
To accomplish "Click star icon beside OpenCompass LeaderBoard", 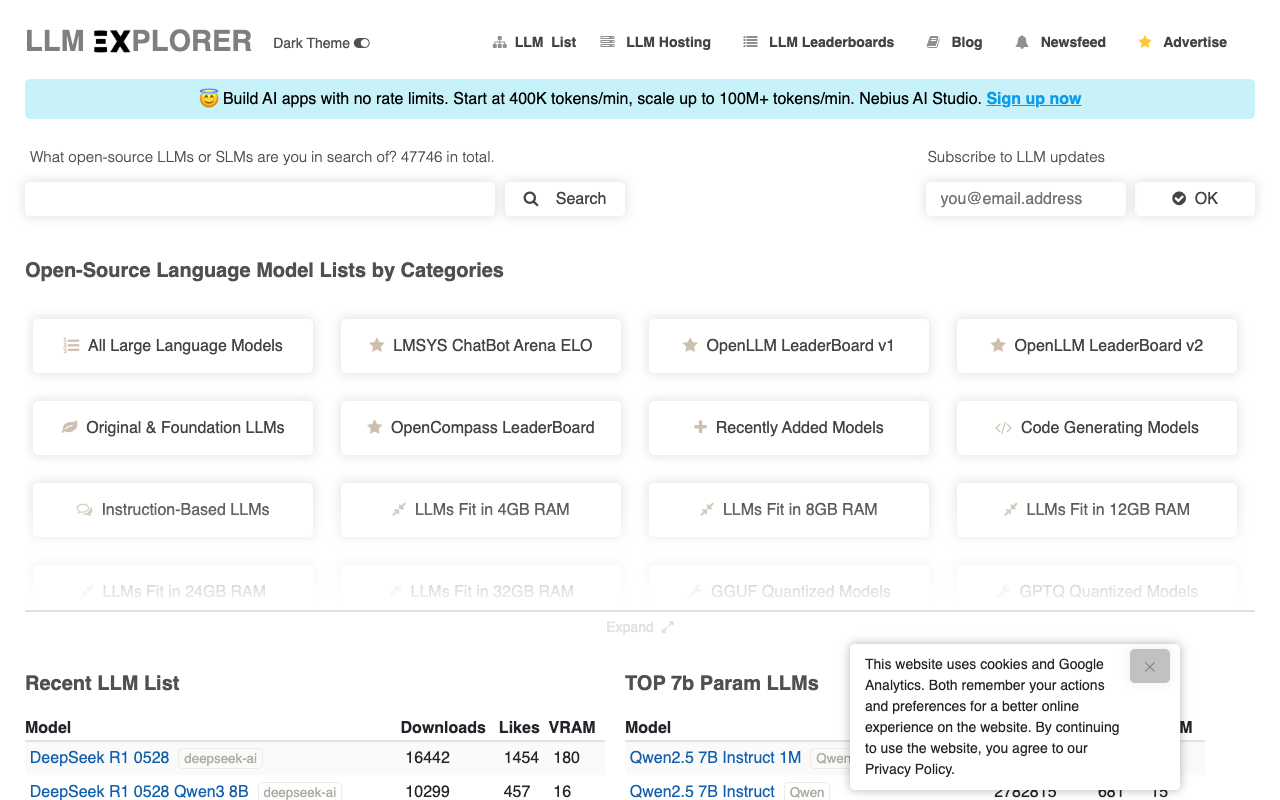I will [375, 427].
